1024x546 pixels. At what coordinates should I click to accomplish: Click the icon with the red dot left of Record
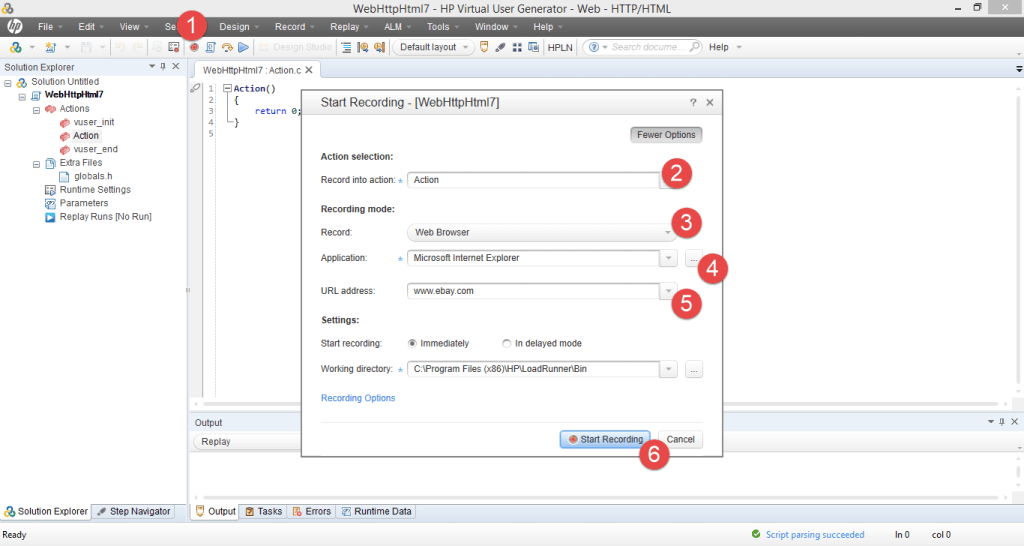[174, 47]
